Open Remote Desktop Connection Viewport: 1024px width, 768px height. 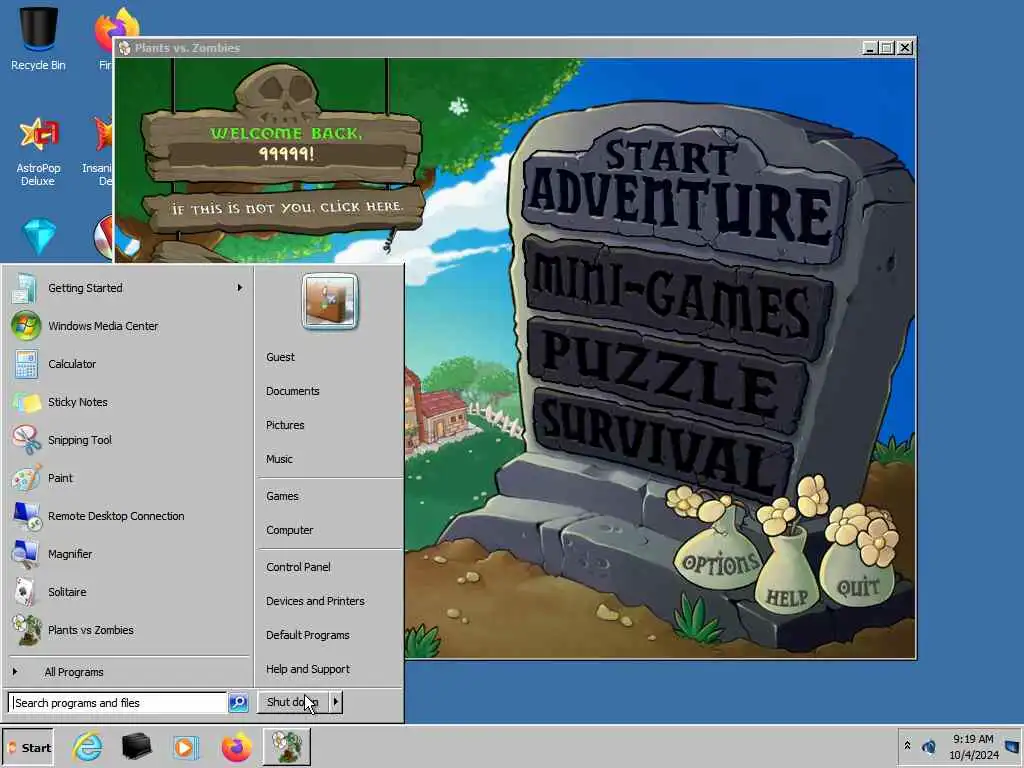pyautogui.click(x=128, y=516)
